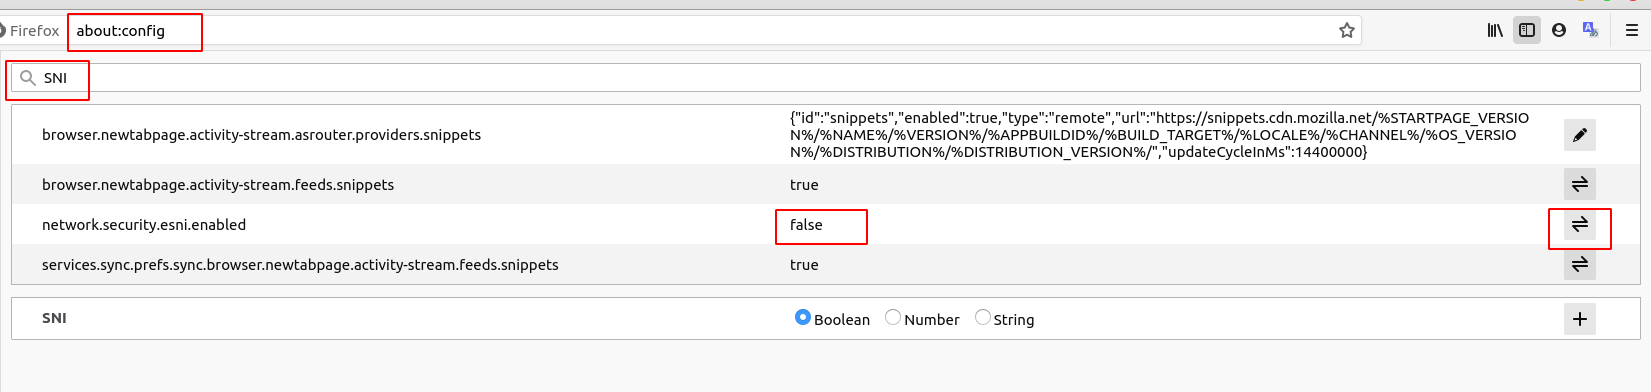
Task: Open the Firefox account icon
Action: 1559,30
